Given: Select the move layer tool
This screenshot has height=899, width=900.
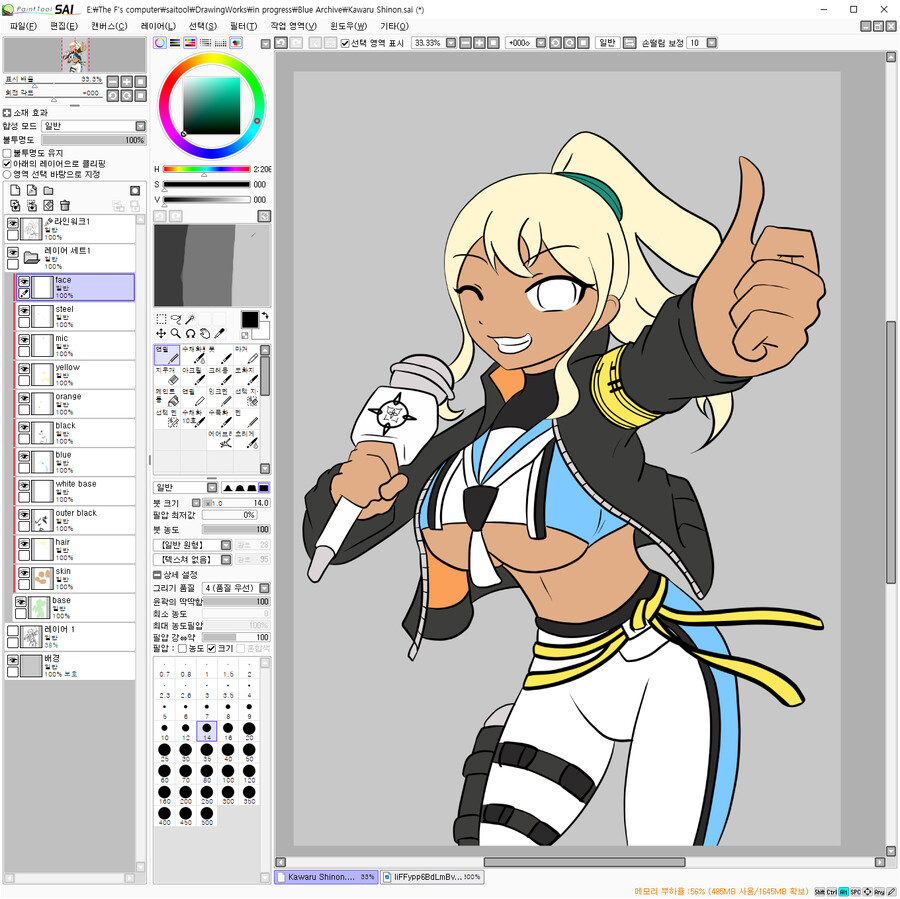Looking at the screenshot, I should pyautogui.click(x=161, y=333).
